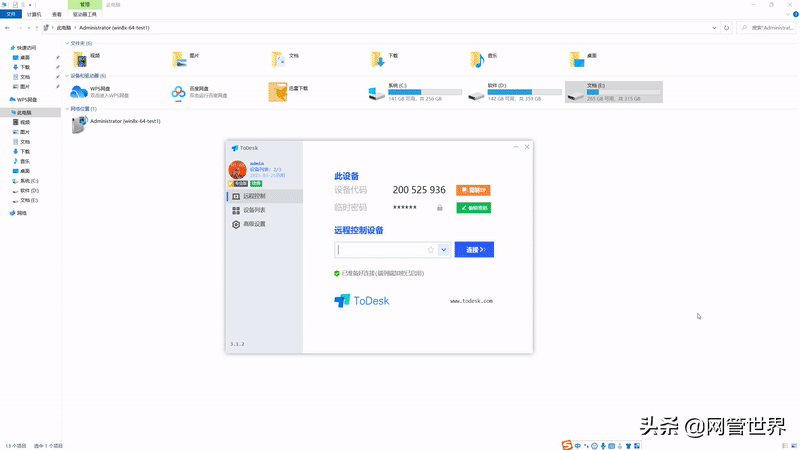This screenshot has width=800, height=450.
Task: Open the 音乐 folder in Explorer
Action: coord(484,59)
